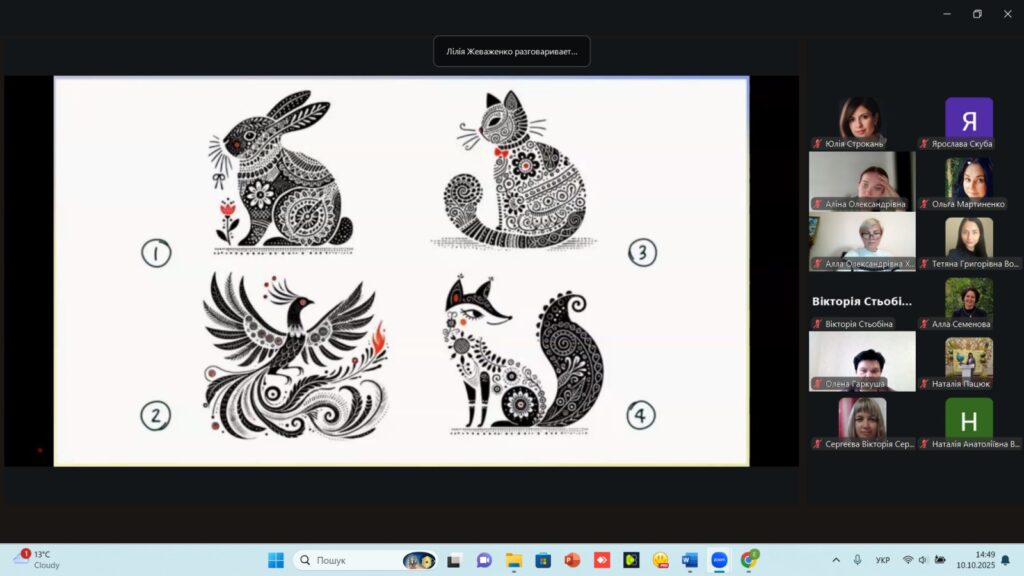
Task: Switch the УКР keyboard language indicator
Action: point(883,560)
